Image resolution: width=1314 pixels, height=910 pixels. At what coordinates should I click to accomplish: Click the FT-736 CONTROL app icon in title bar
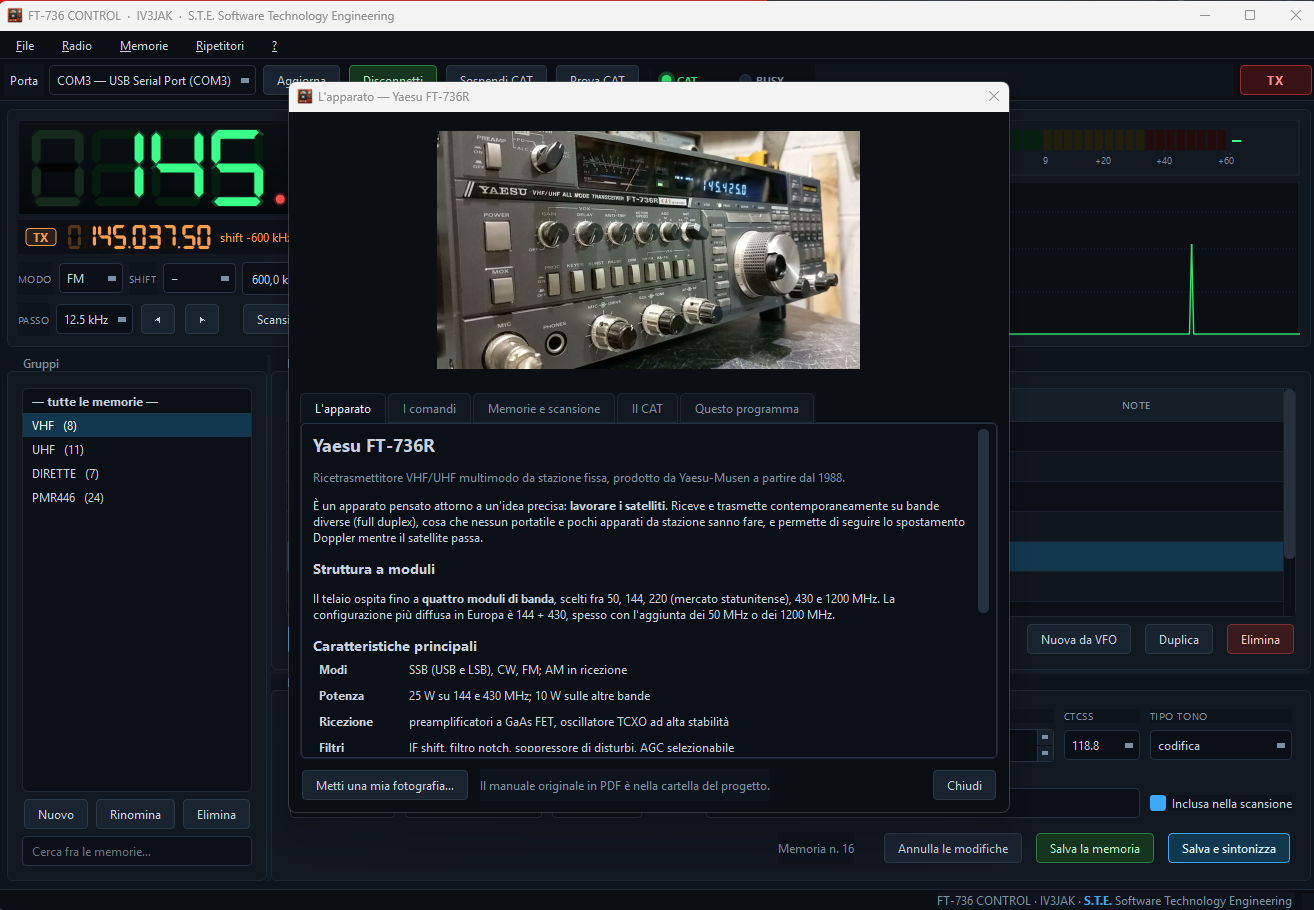[x=15, y=15]
